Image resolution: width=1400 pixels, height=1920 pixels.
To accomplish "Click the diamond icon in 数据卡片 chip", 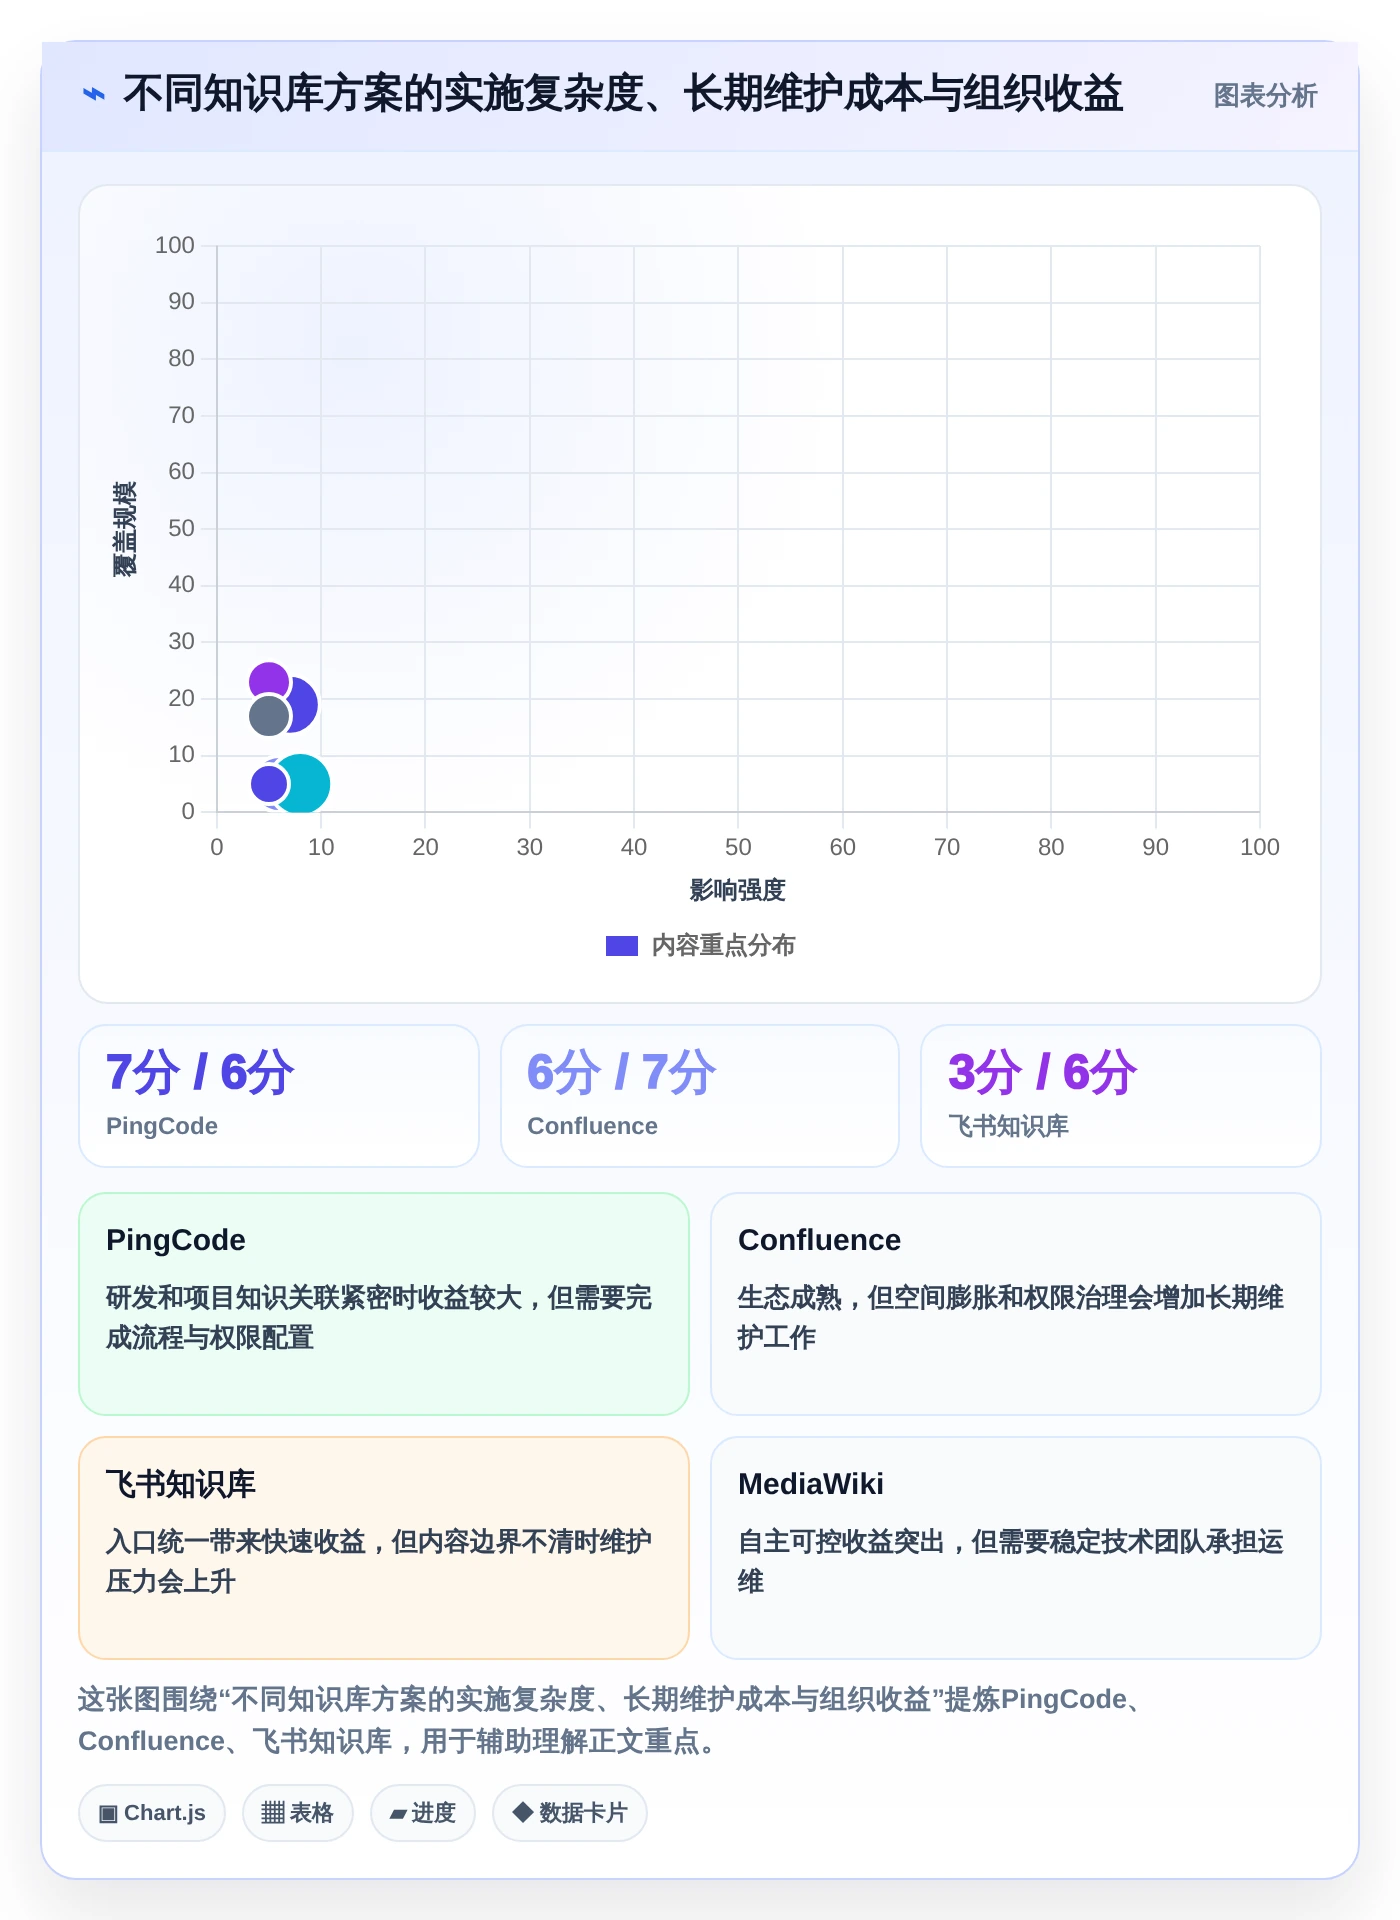I will [522, 1812].
